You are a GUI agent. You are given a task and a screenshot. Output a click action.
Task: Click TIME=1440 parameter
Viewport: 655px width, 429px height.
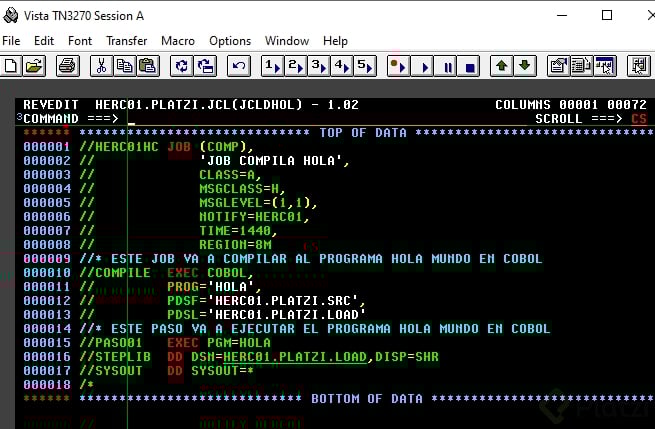pos(238,231)
